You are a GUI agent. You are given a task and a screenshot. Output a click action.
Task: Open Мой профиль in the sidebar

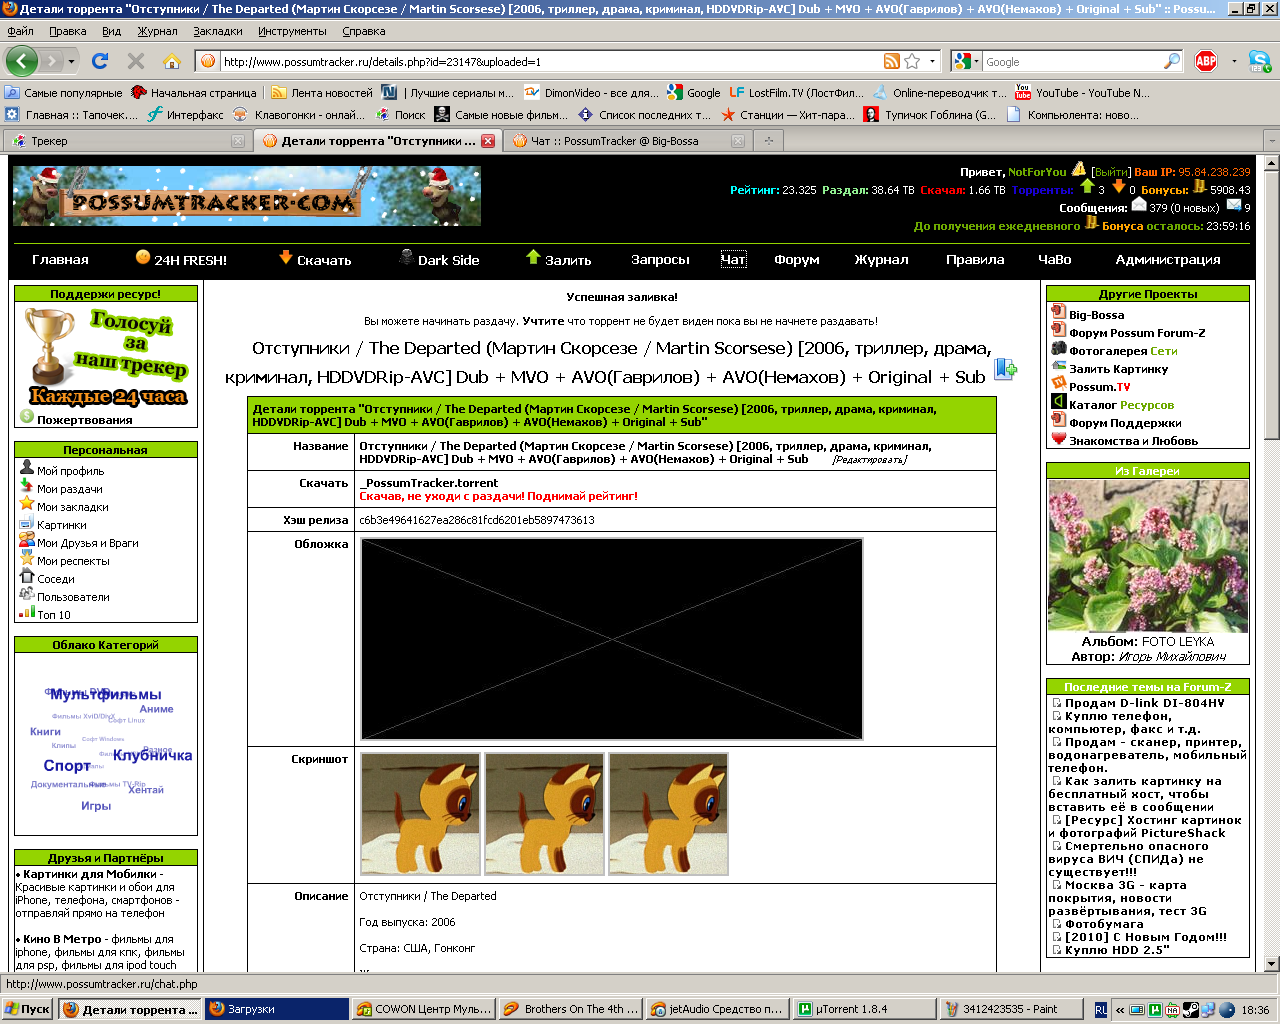click(70, 471)
